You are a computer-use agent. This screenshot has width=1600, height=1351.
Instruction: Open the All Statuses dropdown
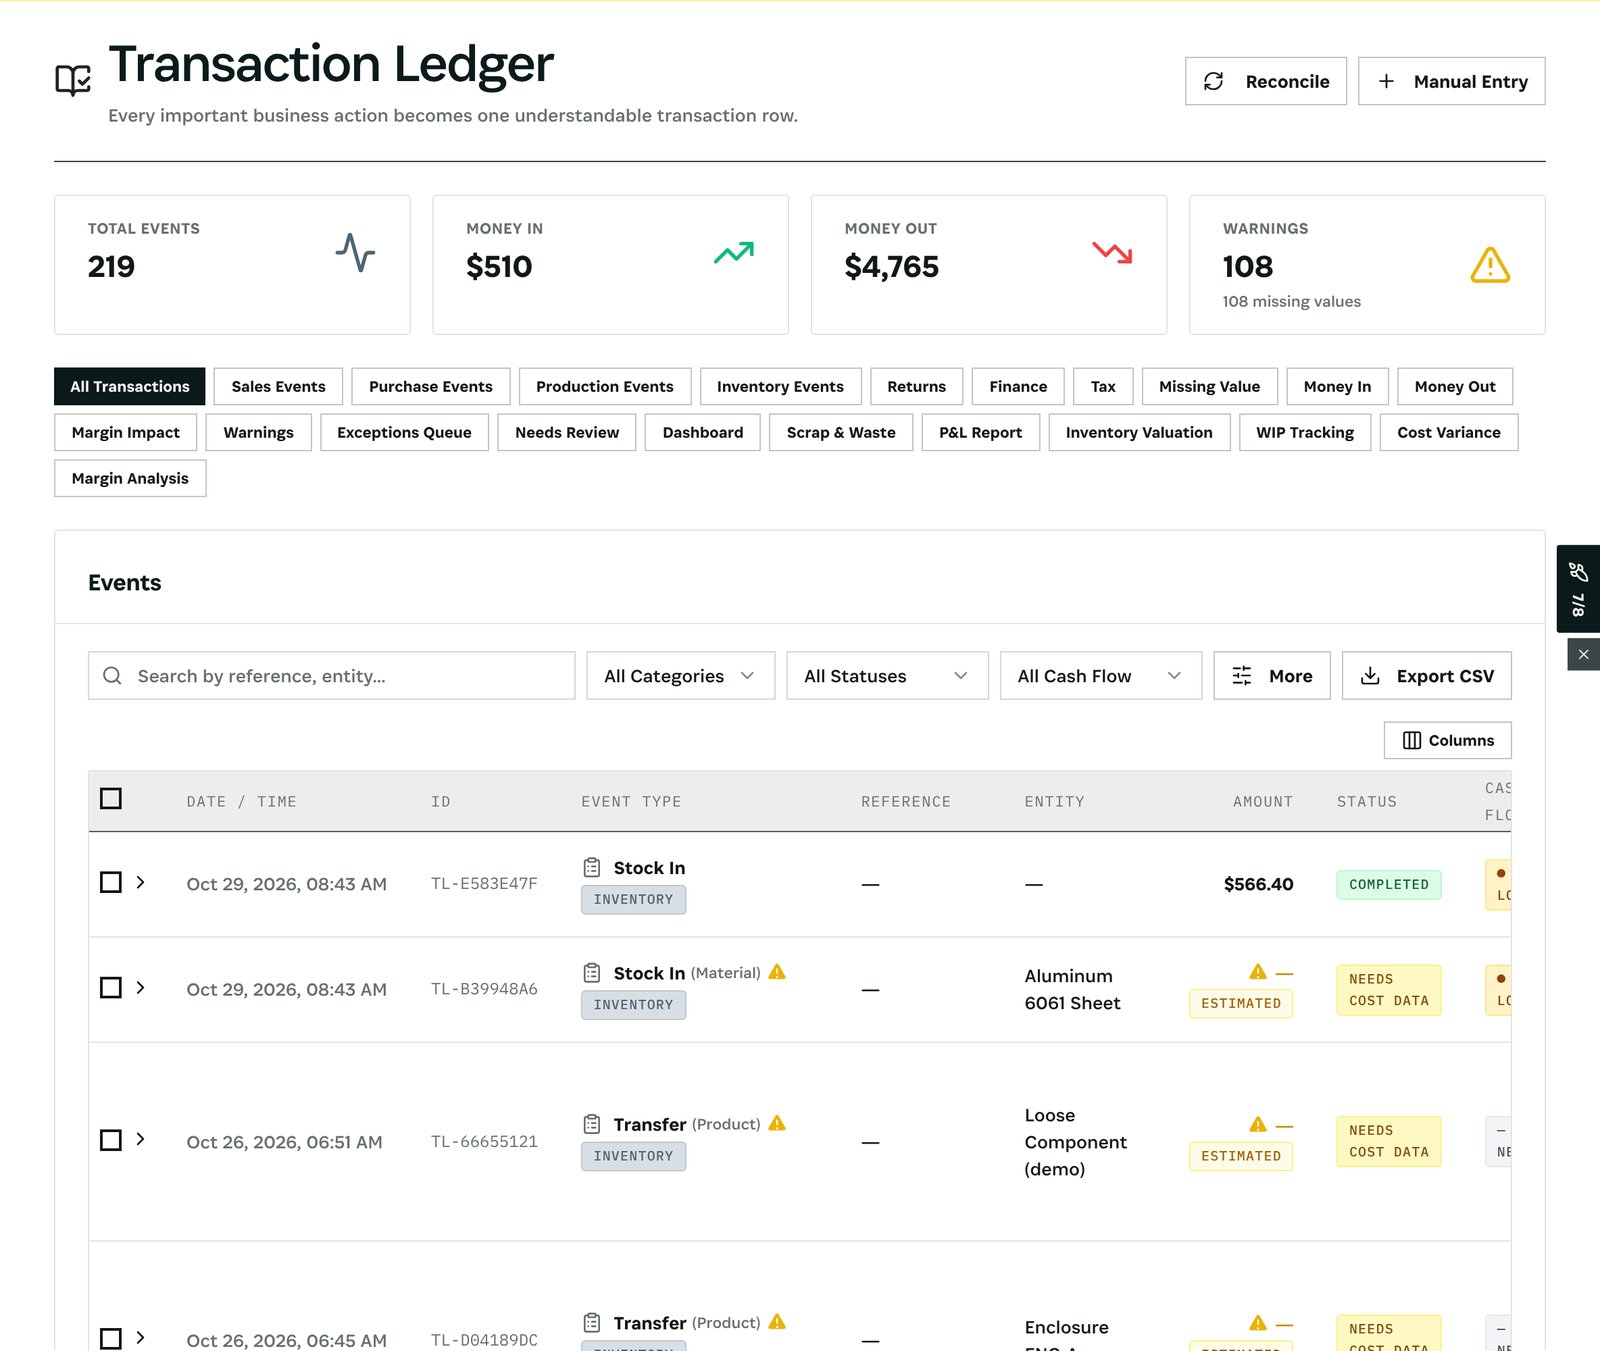tap(887, 676)
